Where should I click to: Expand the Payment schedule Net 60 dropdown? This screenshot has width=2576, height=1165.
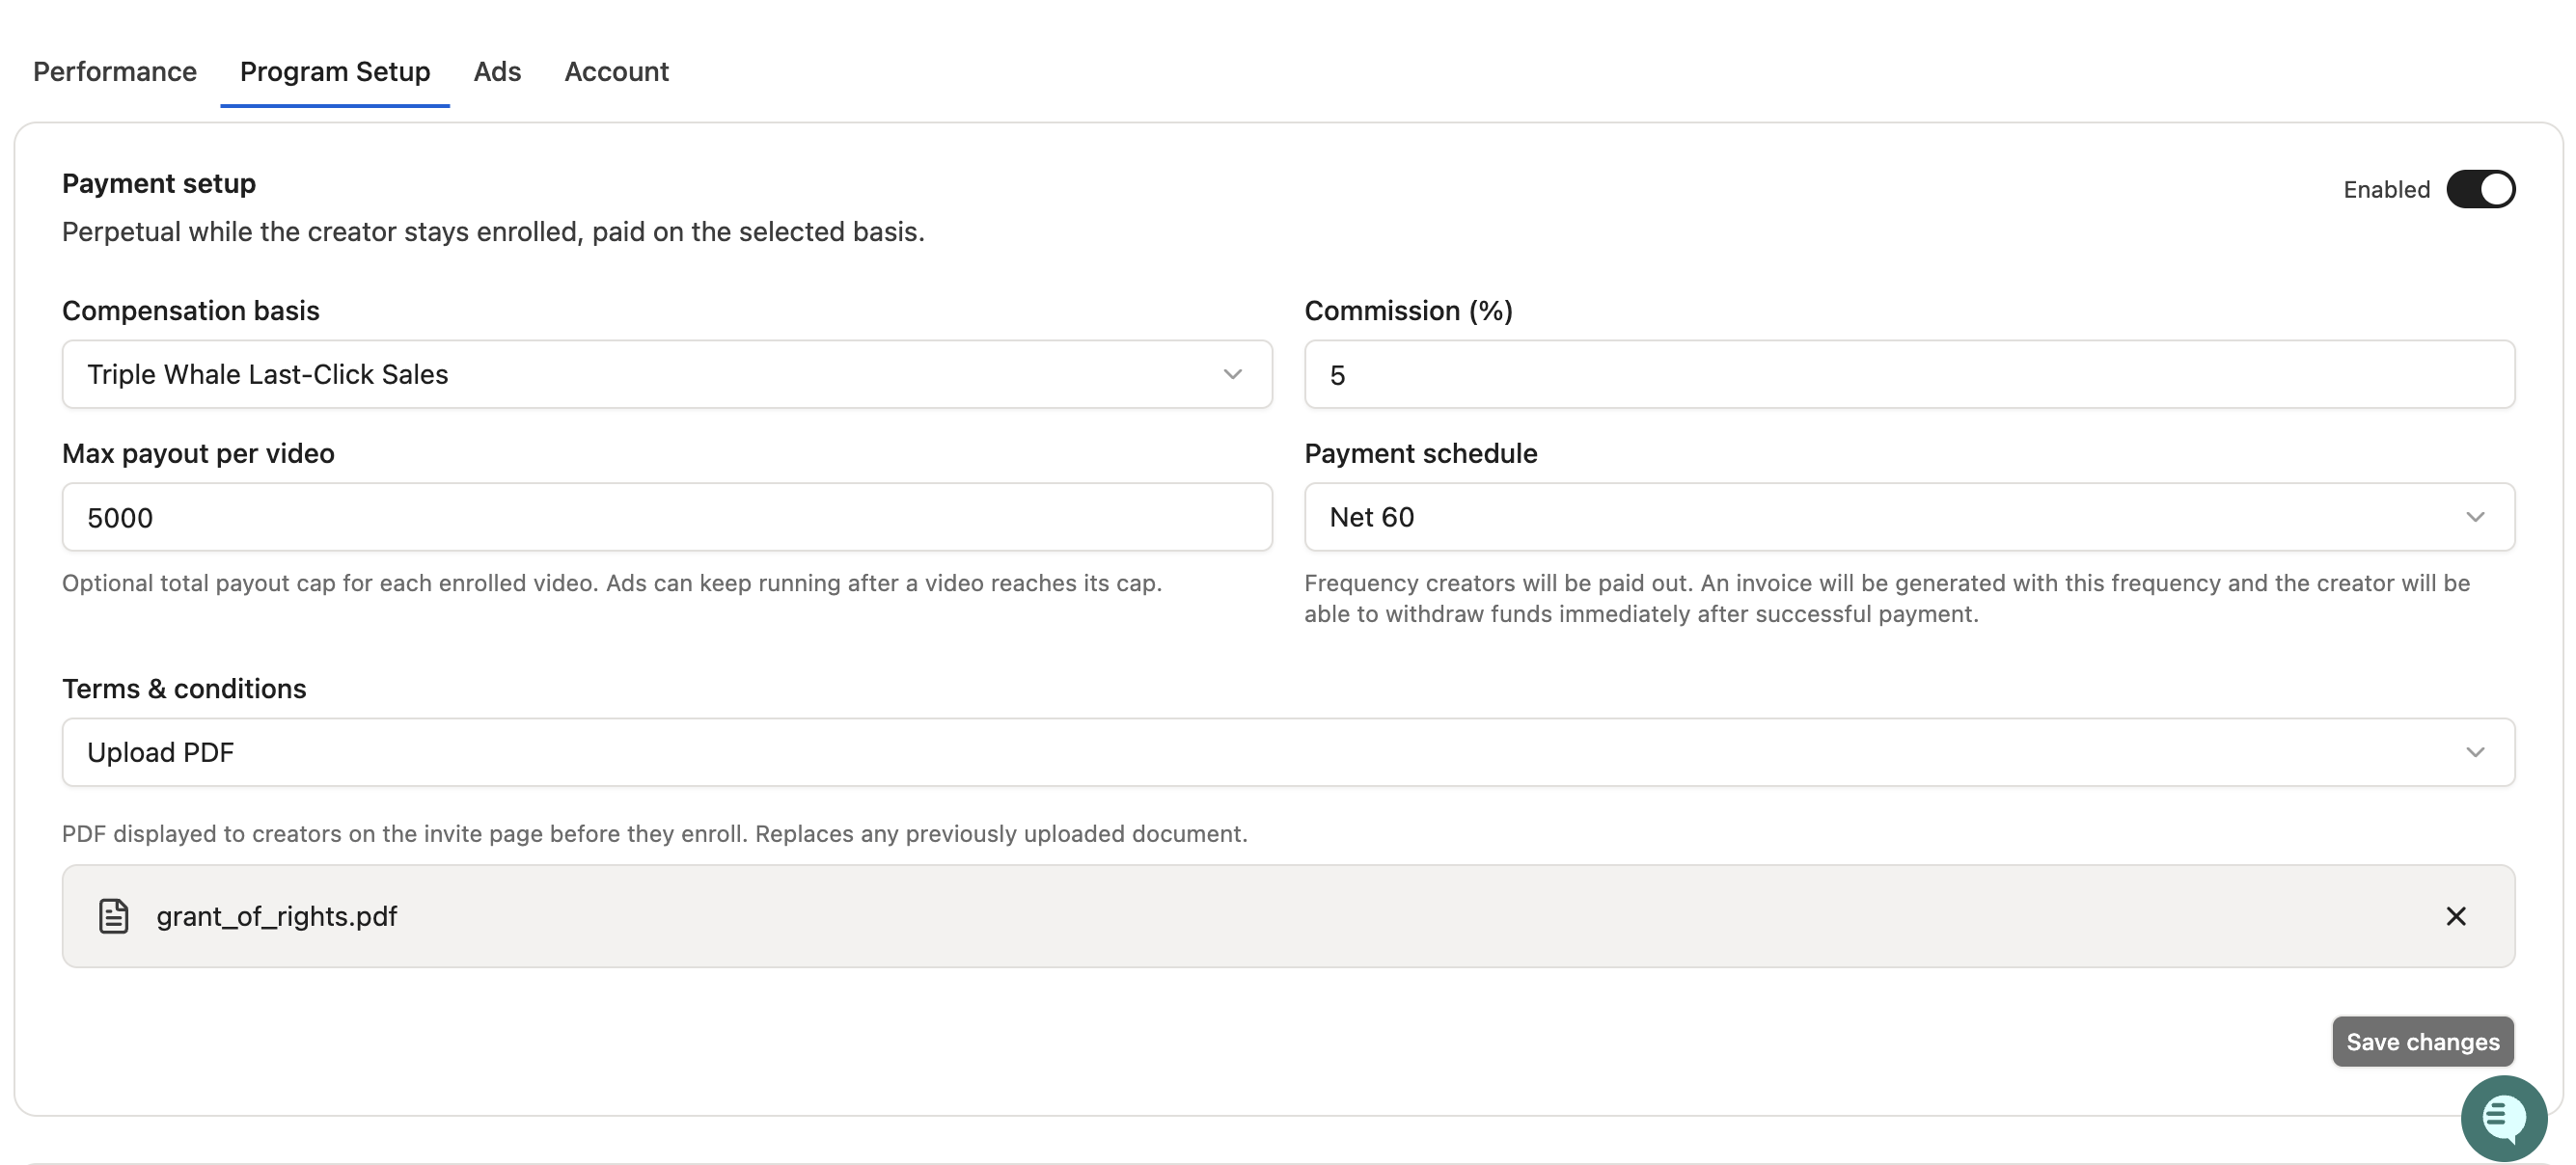[x=1909, y=517]
